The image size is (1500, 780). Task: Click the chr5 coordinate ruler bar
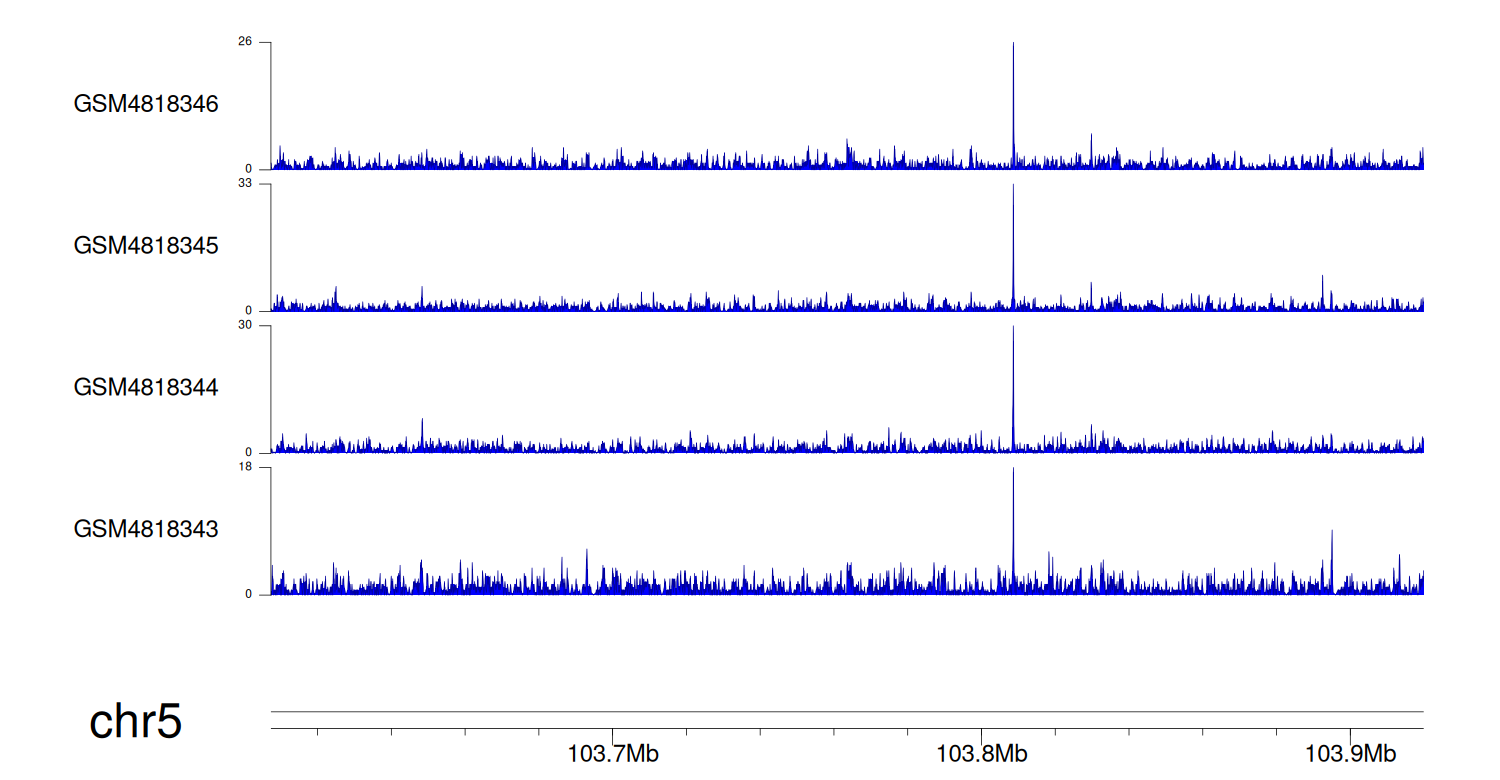(846, 720)
